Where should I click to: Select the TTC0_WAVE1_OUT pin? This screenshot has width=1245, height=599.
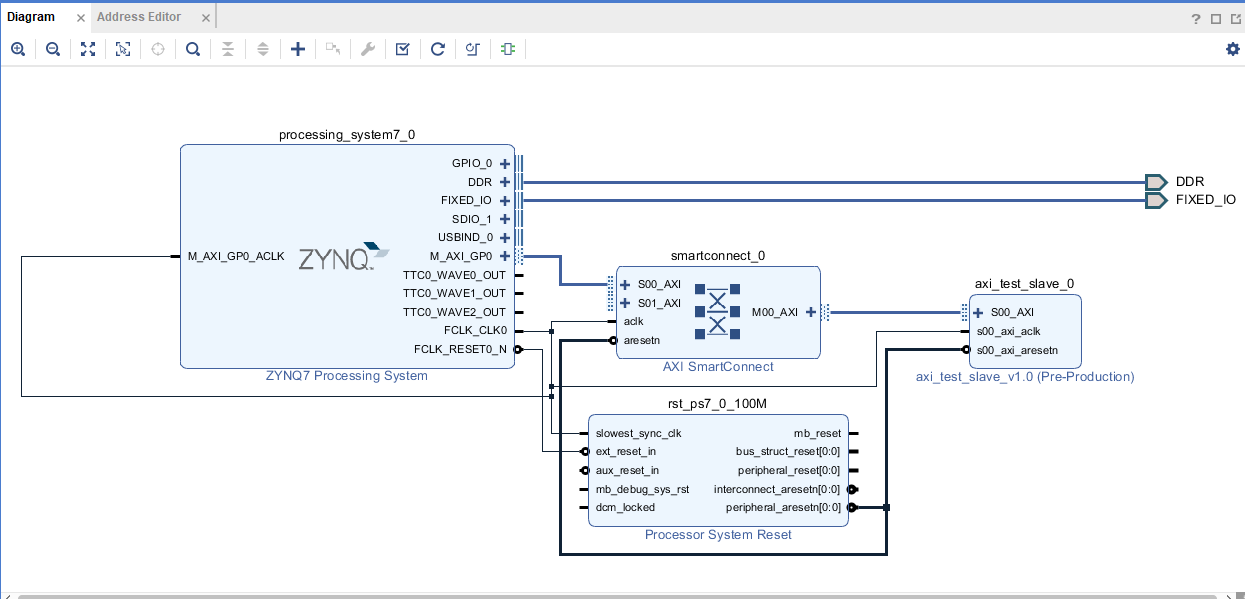coord(454,293)
